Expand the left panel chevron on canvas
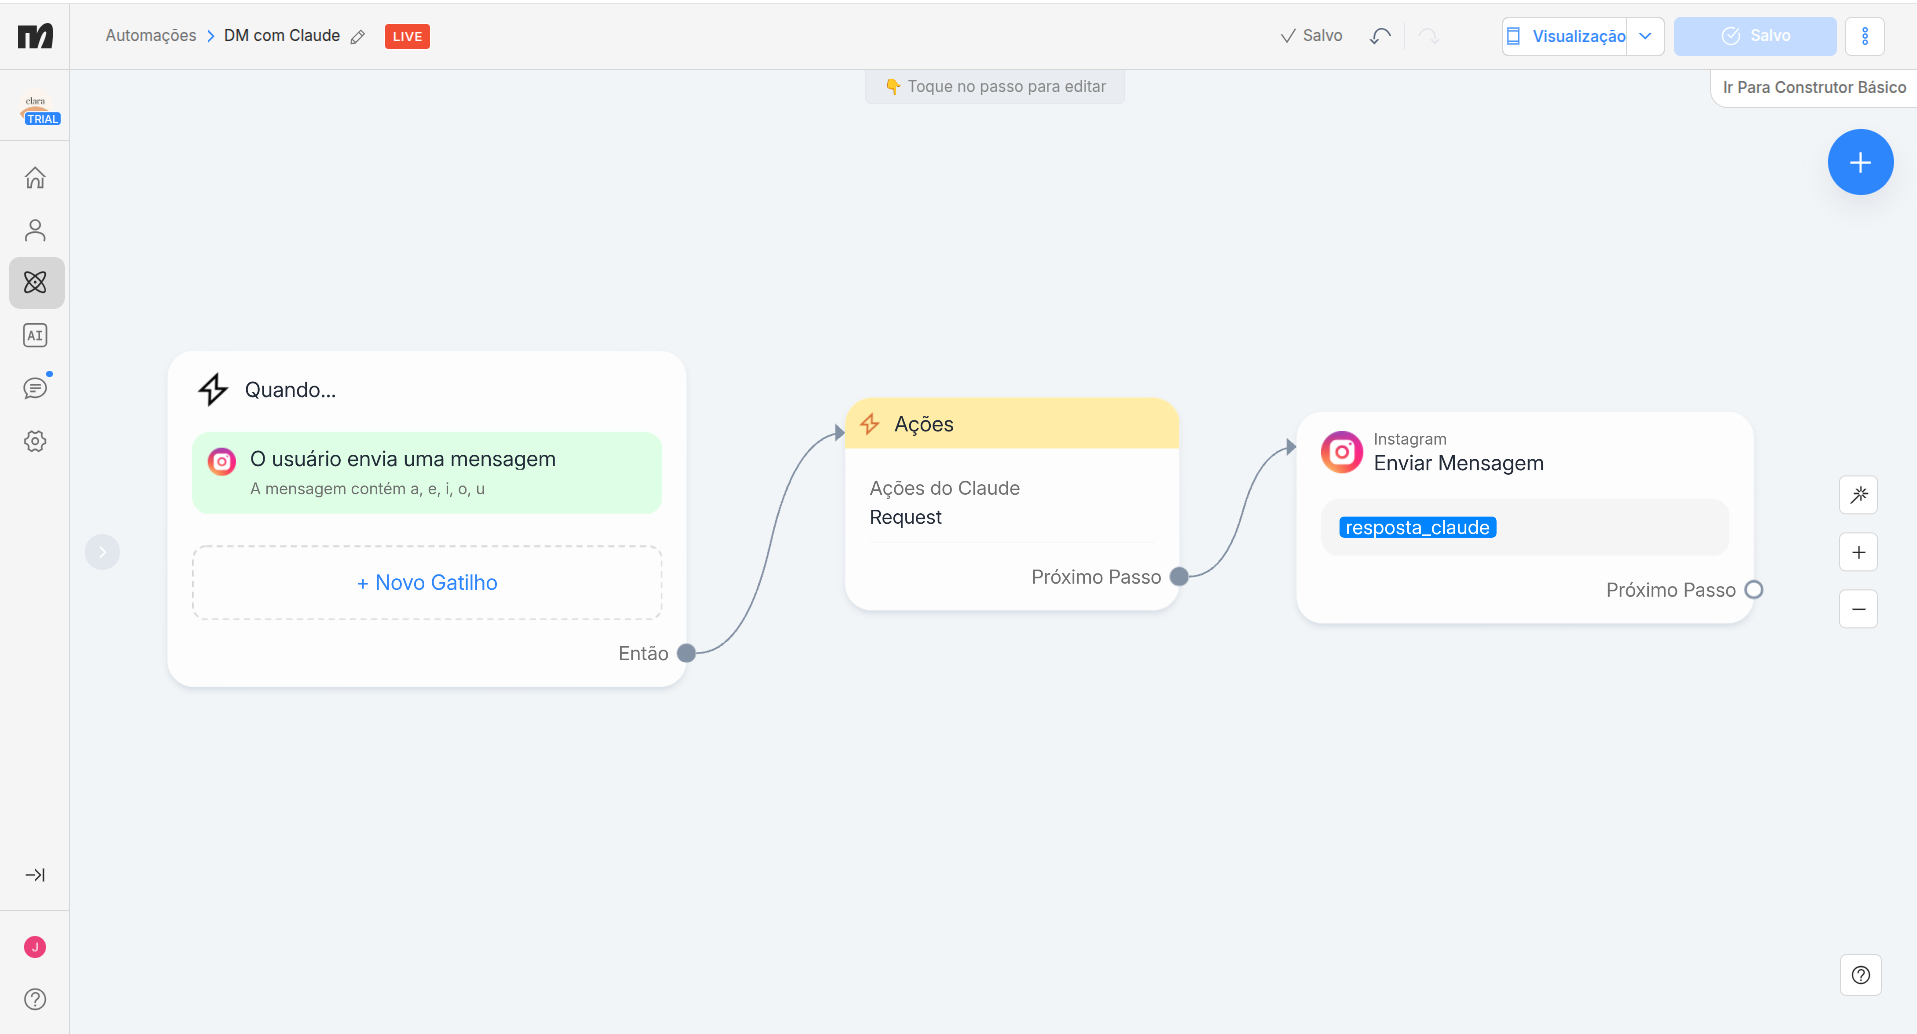This screenshot has height=1034, width=1917. 102,552
